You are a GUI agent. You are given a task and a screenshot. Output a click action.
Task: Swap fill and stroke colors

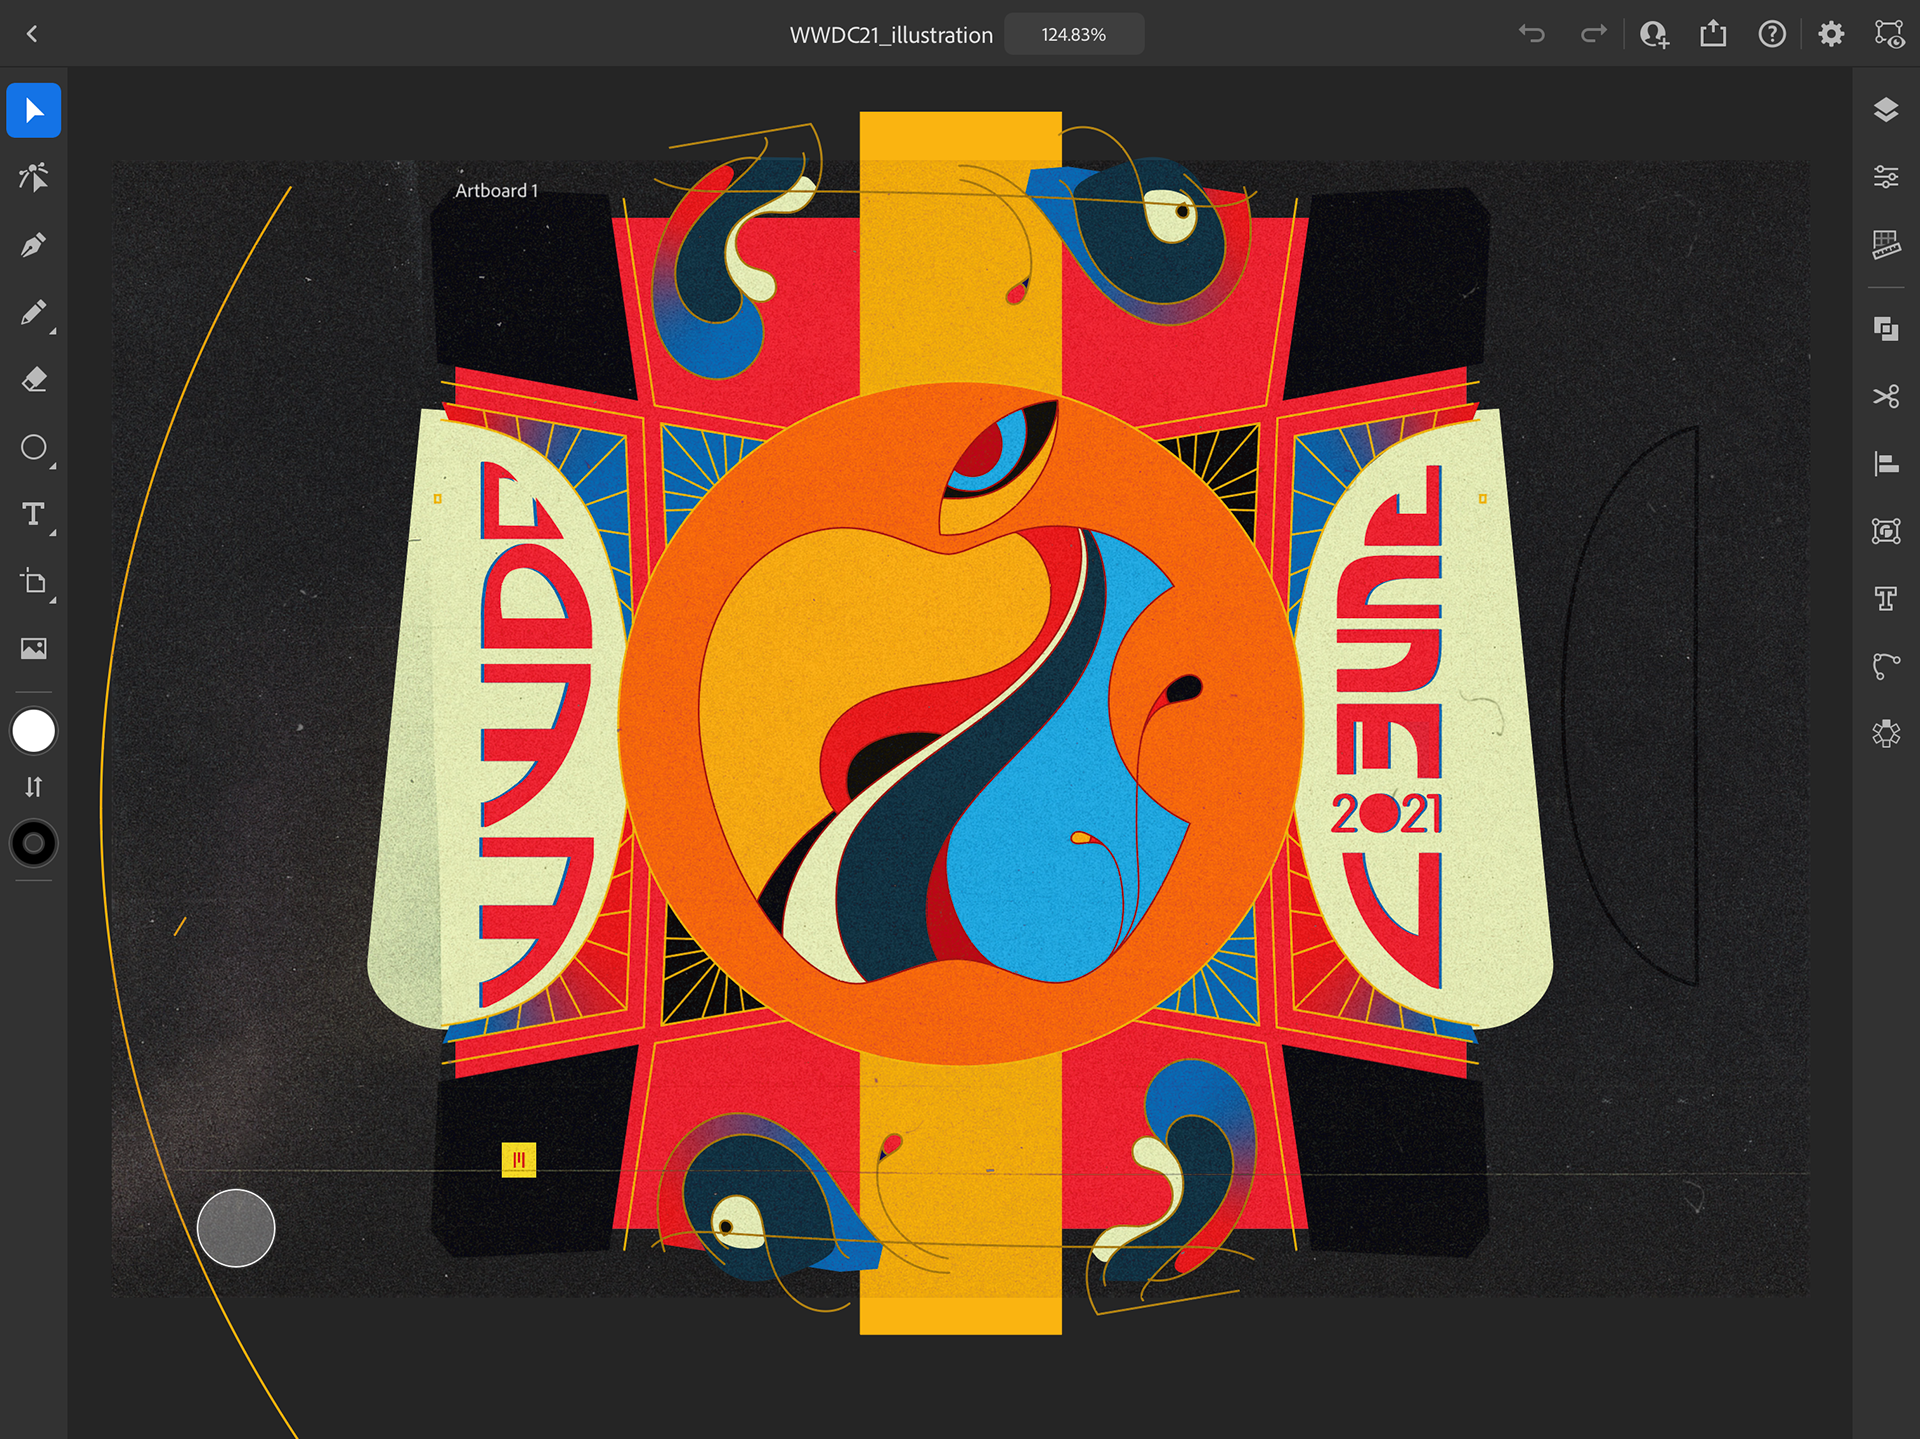(x=34, y=787)
